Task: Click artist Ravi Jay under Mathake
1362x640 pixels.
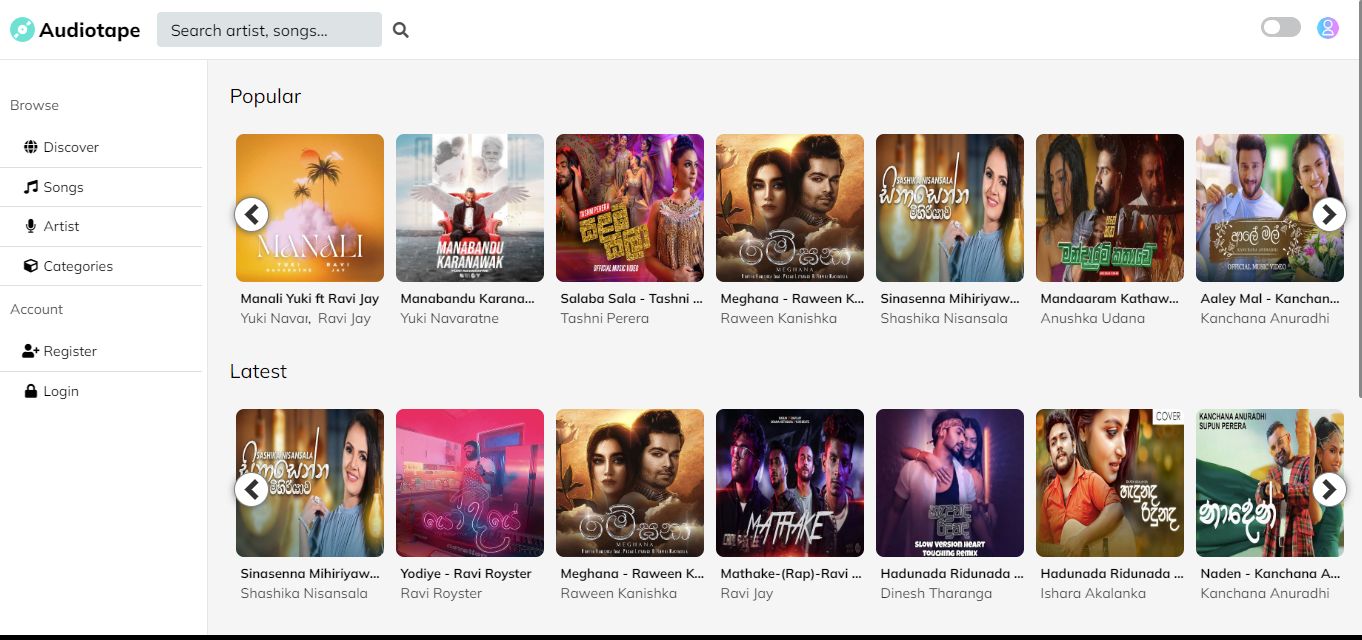Action: (747, 593)
